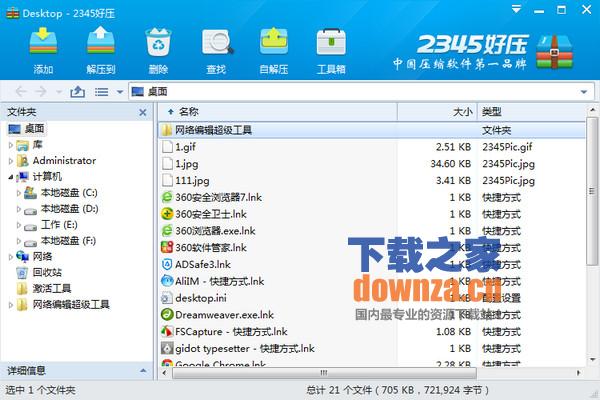Select 工作 (E:) in tree
600x400 pixels.
click(59, 225)
